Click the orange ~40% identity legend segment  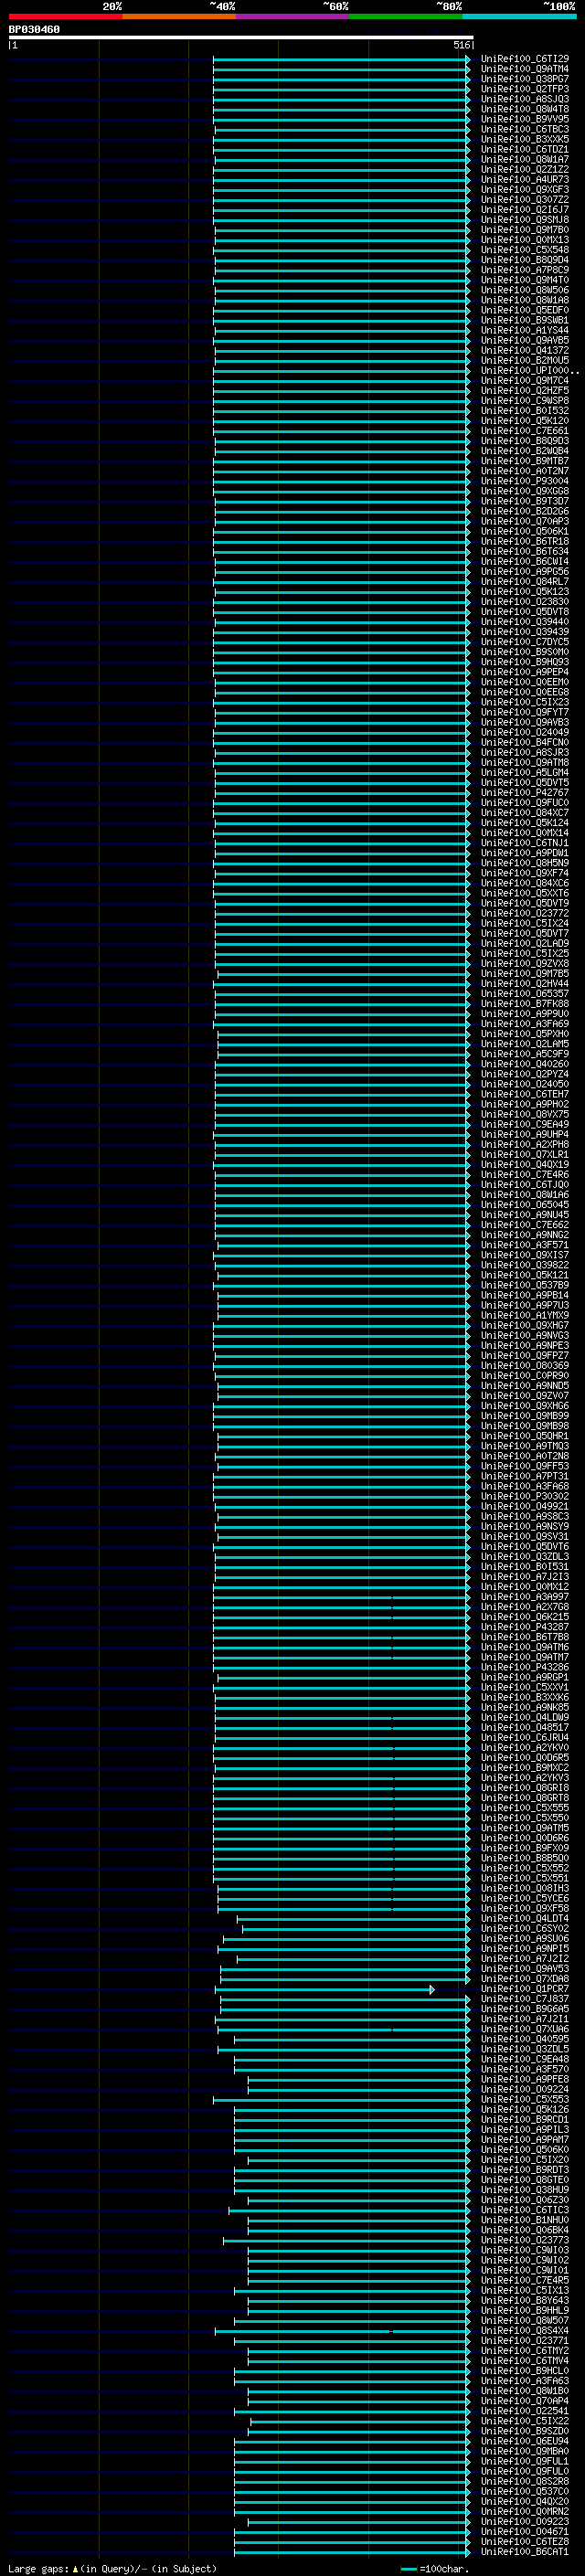point(178,16)
